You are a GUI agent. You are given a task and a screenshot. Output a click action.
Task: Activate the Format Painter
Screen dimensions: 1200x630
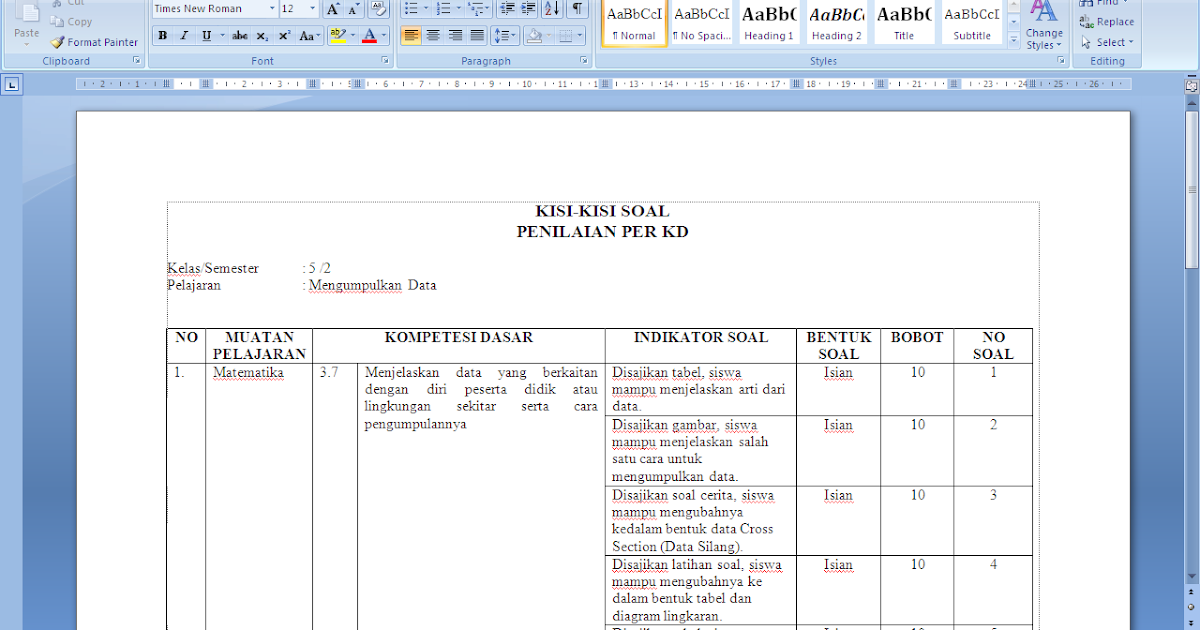(95, 42)
